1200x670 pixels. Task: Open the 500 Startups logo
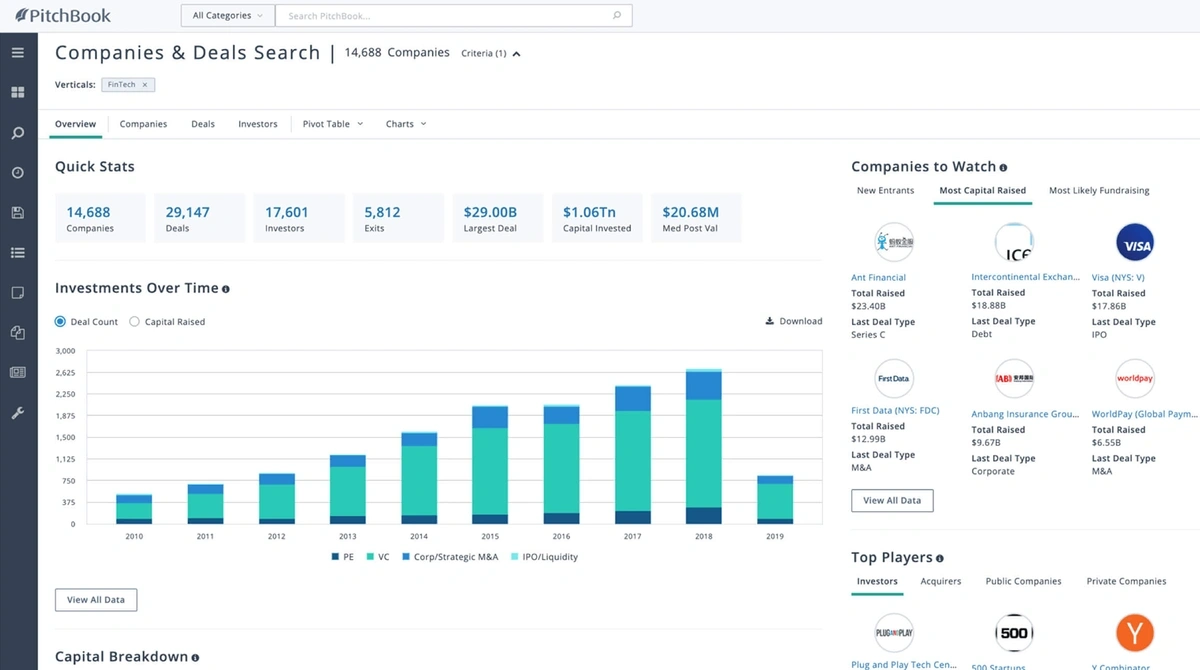[x=1013, y=633]
